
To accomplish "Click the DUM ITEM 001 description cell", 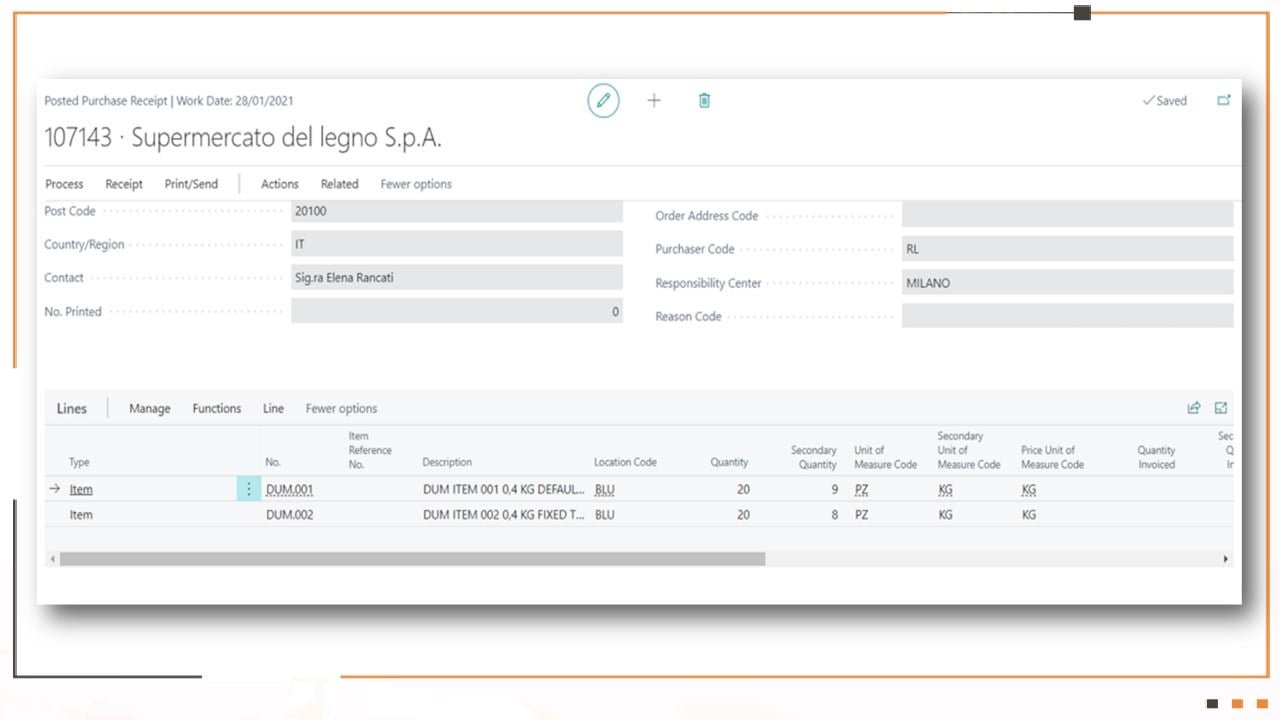I will tap(504, 489).
